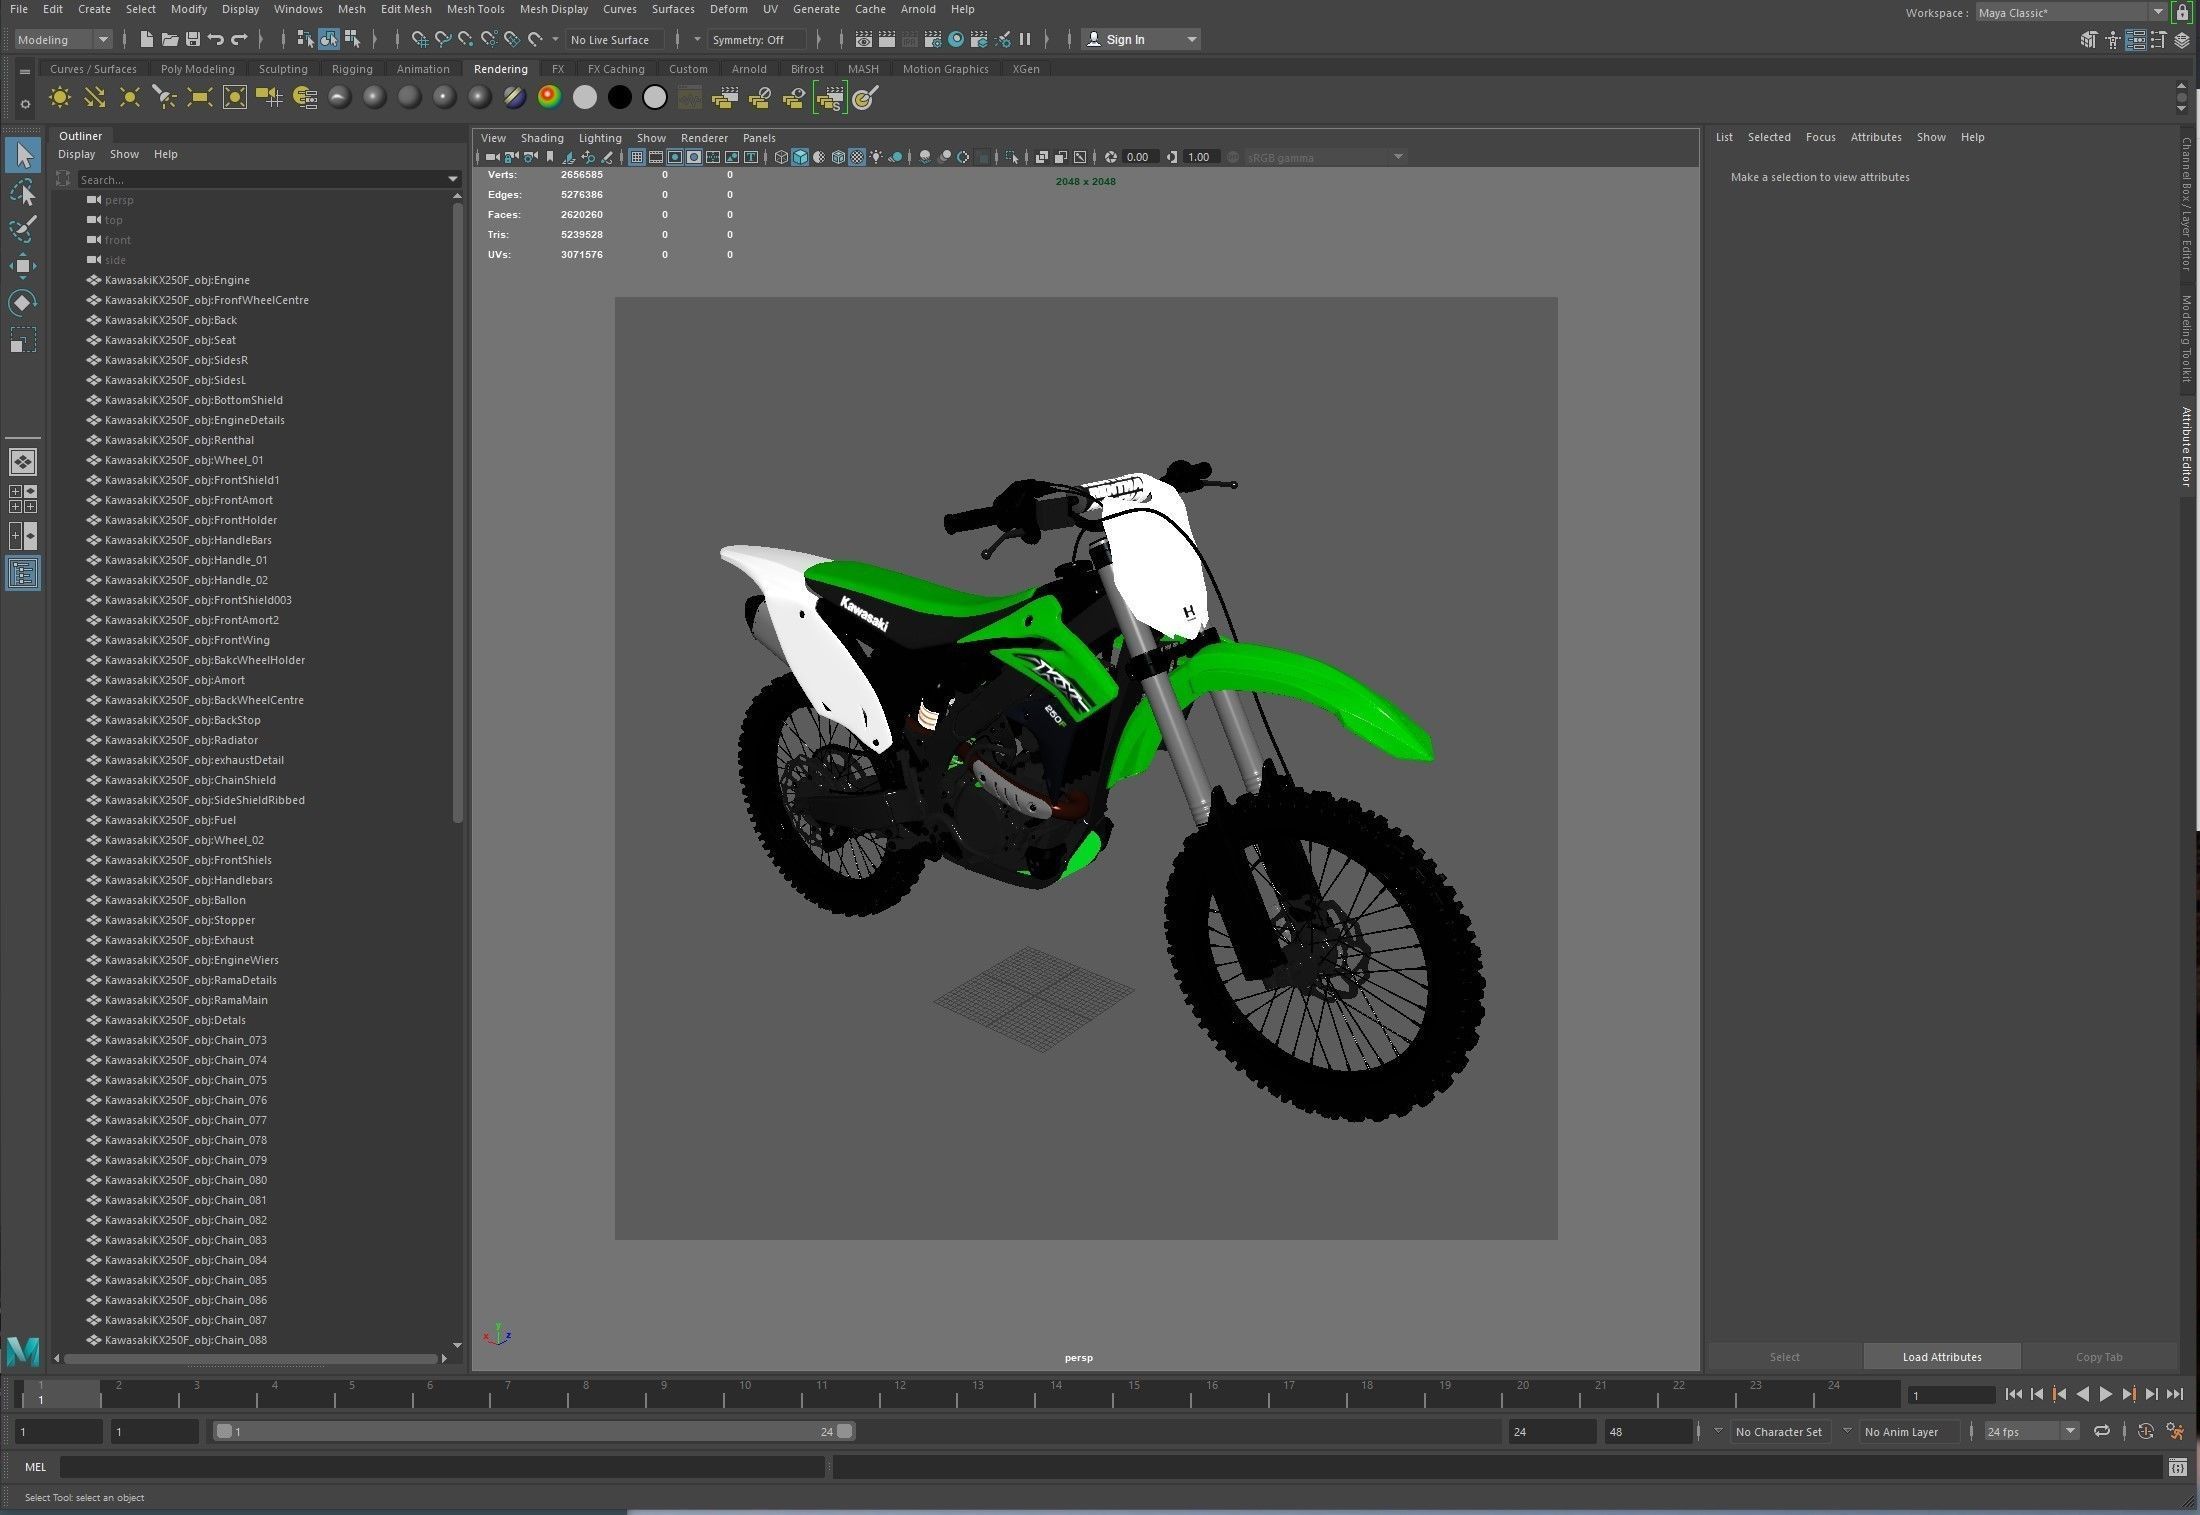Open the Arnold menu in the menu bar
The width and height of the screenshot is (2200, 1515).
point(917,9)
